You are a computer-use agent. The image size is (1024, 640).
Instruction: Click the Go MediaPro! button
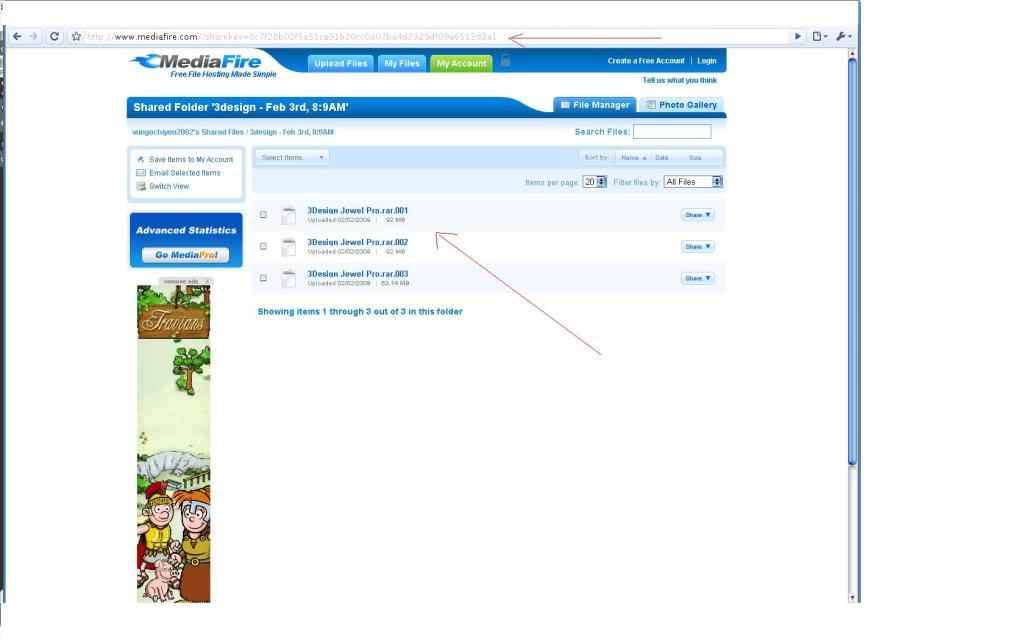(x=186, y=255)
